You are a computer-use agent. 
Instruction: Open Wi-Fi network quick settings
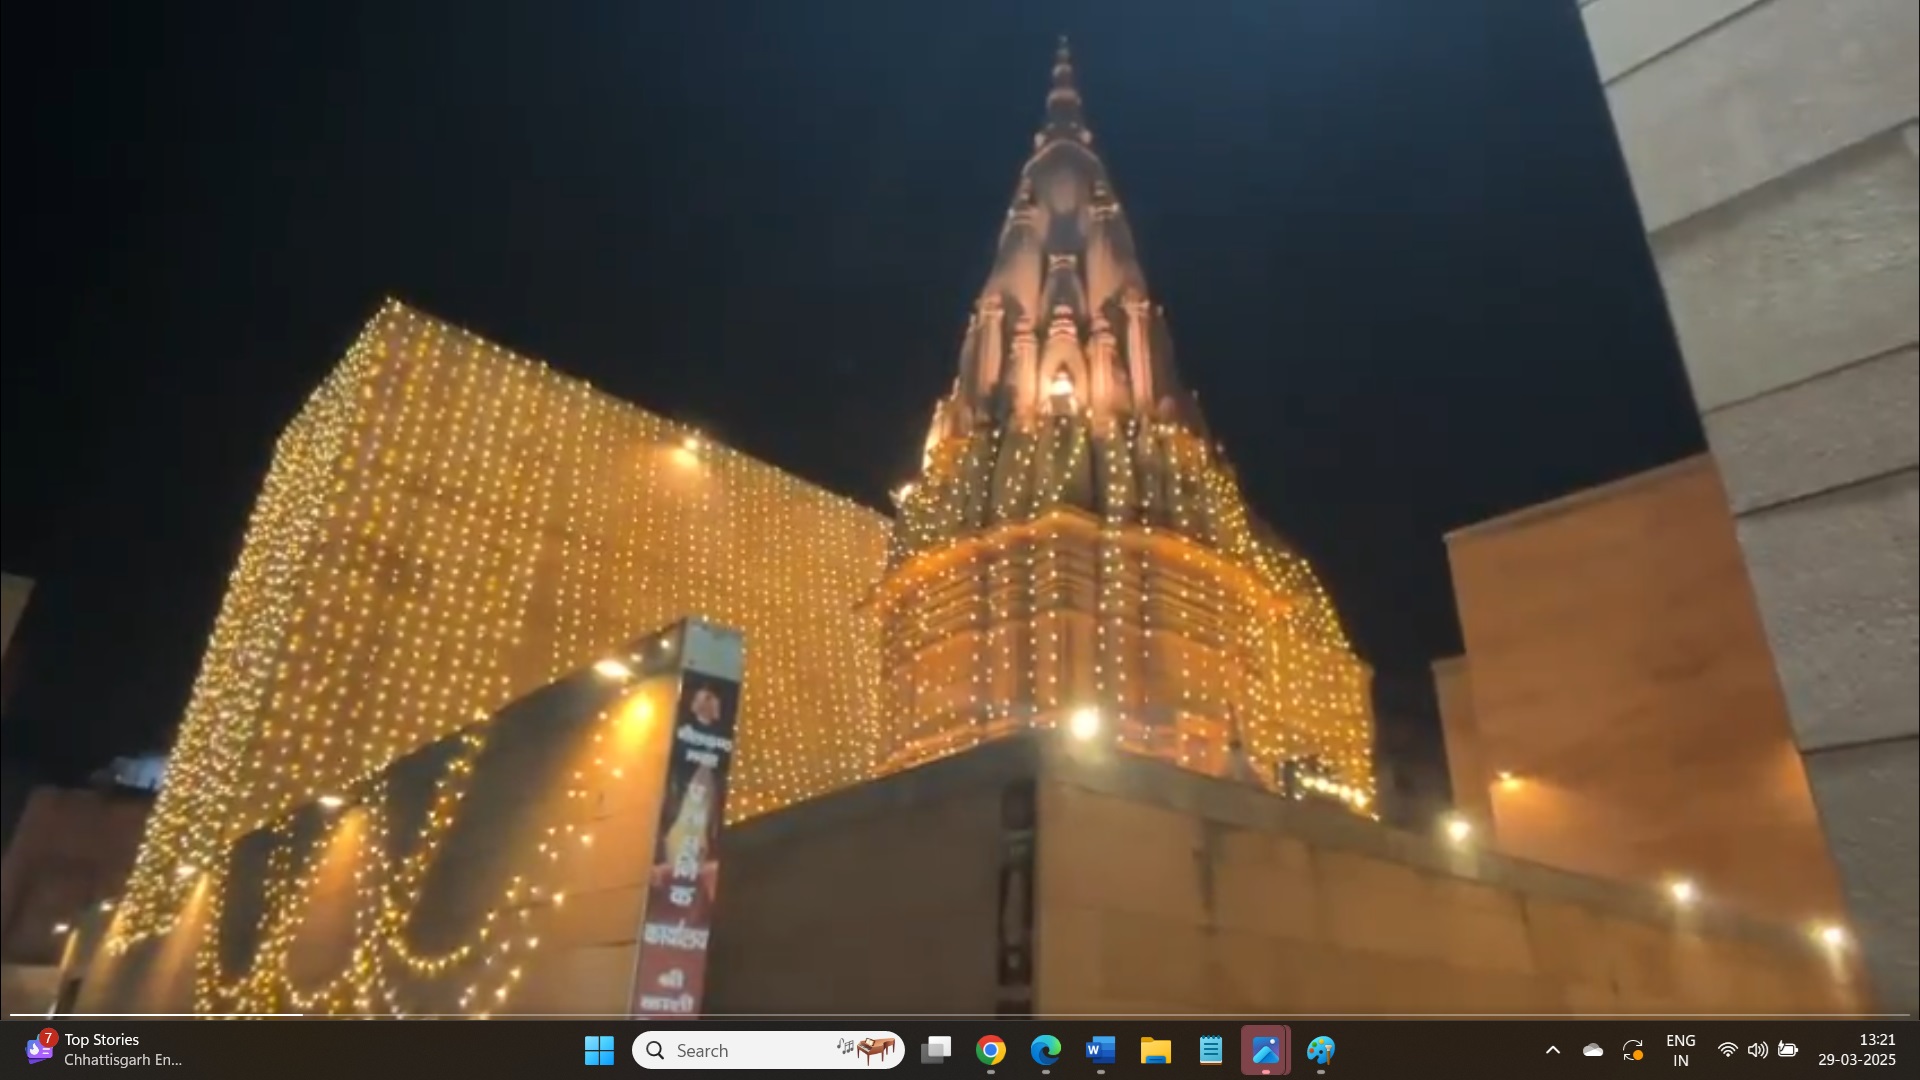tap(1727, 1050)
